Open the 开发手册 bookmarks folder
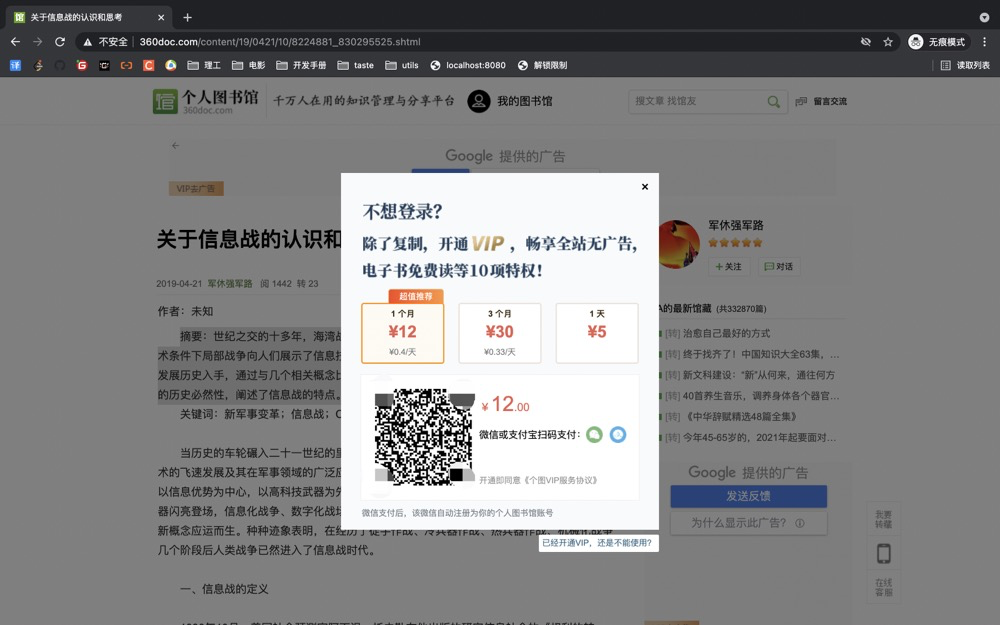This screenshot has width=1000, height=625. click(301, 65)
